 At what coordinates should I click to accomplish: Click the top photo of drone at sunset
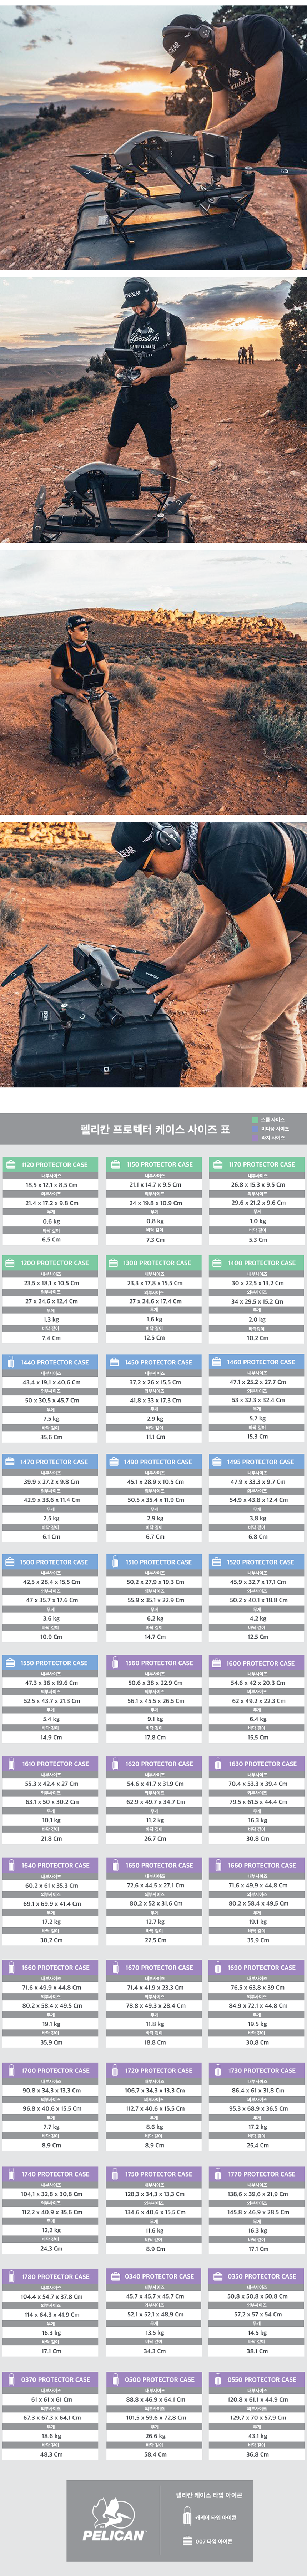pos(153,135)
